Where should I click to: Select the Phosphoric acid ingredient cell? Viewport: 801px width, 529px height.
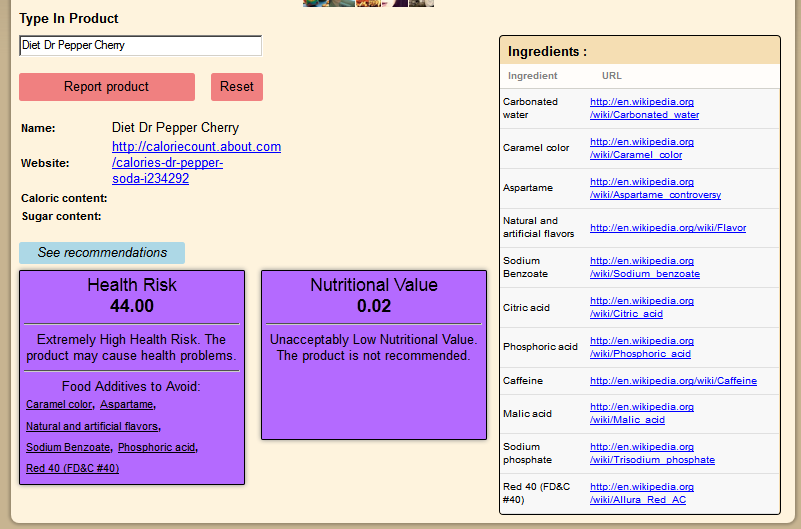pyautogui.click(x=540, y=347)
